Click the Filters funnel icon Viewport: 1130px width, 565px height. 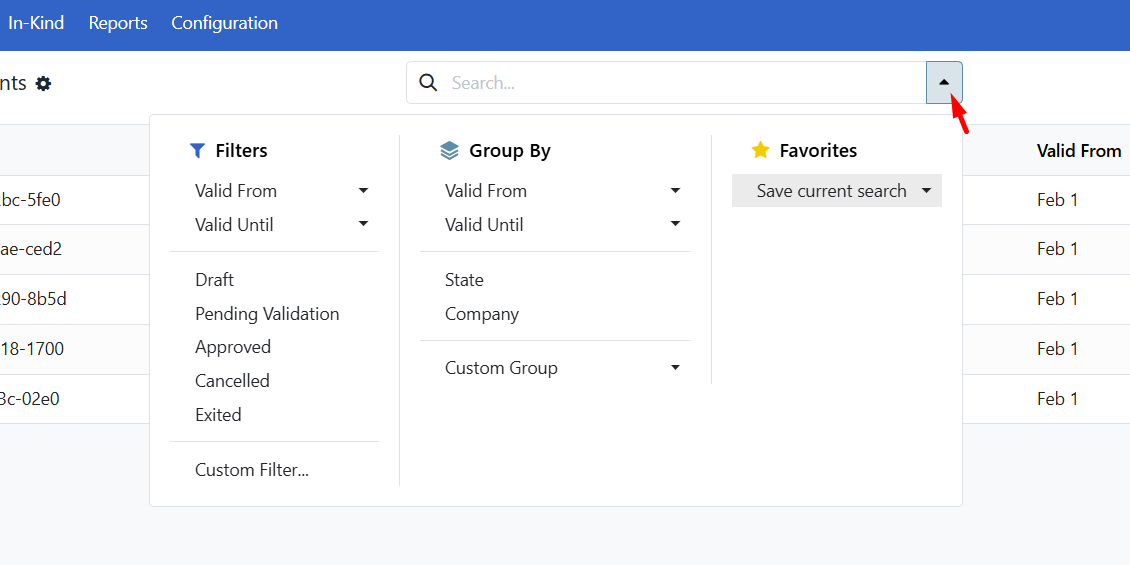(x=197, y=151)
